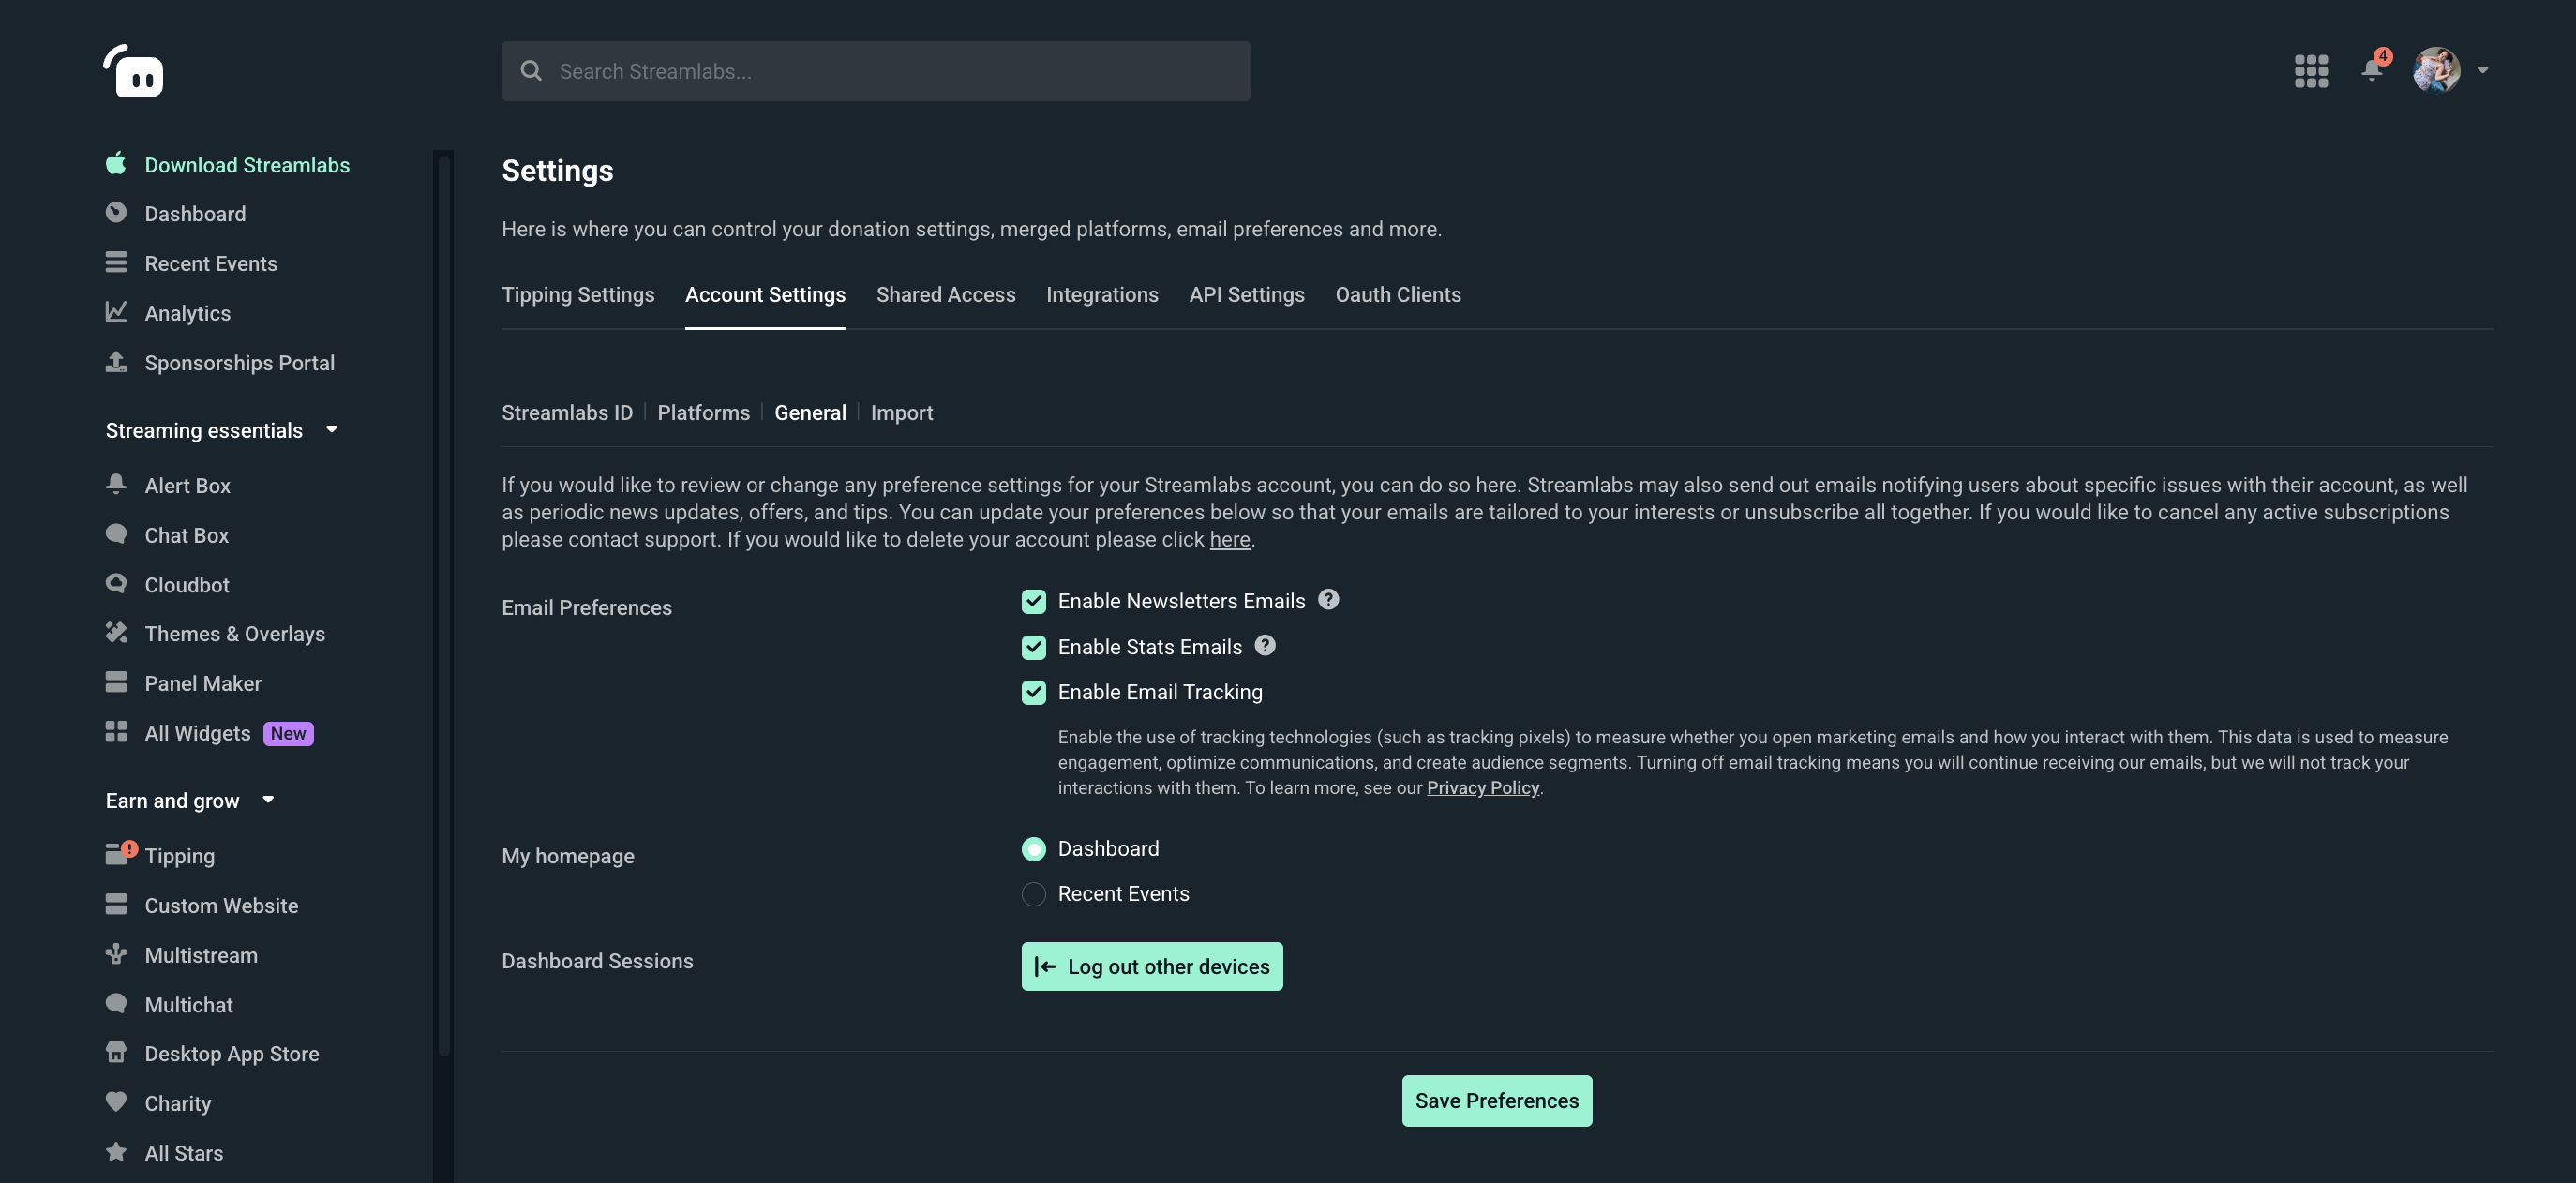
Task: Click the Chat Box bubble icon
Action: [x=116, y=534]
